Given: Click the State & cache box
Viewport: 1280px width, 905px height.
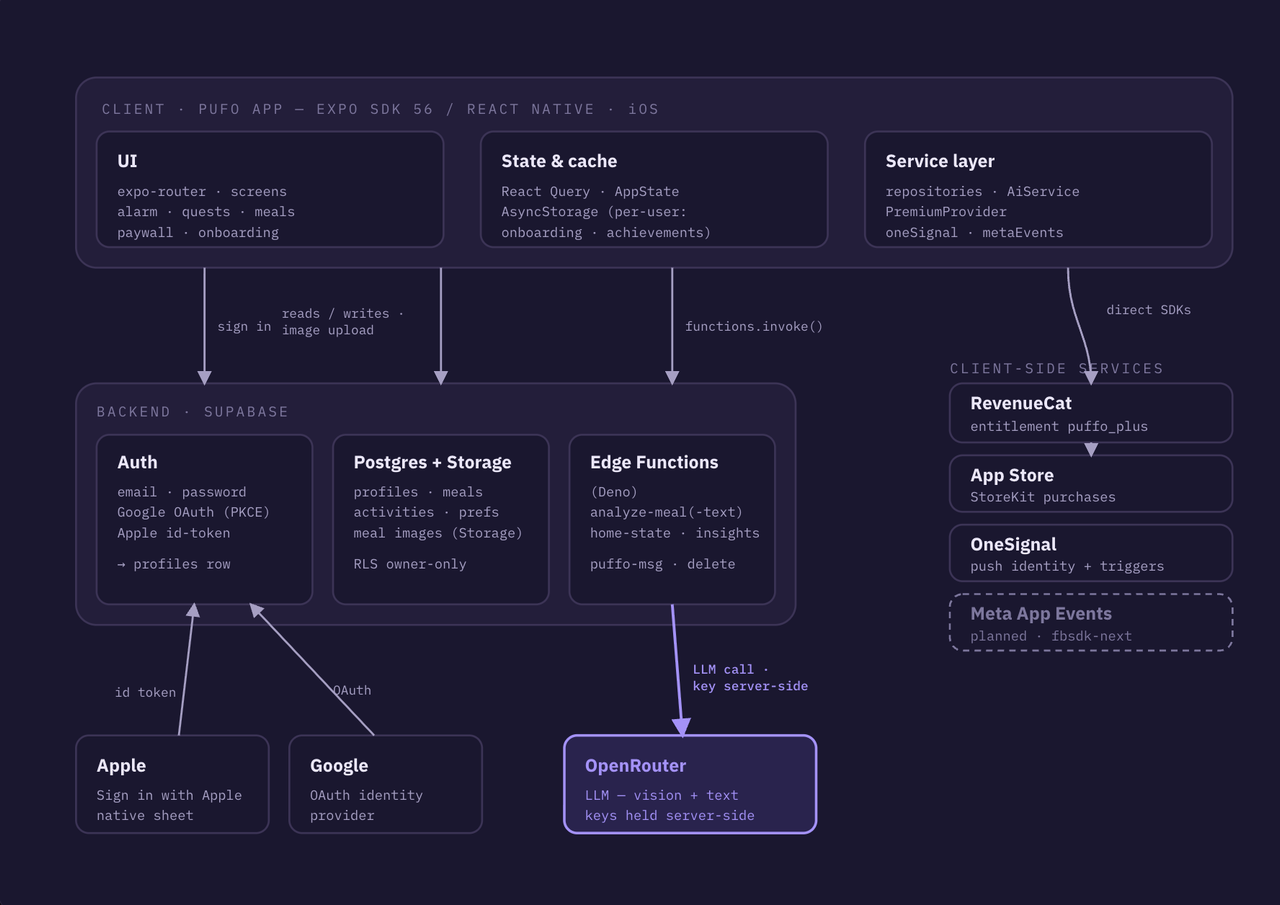Looking at the screenshot, I should (x=654, y=189).
